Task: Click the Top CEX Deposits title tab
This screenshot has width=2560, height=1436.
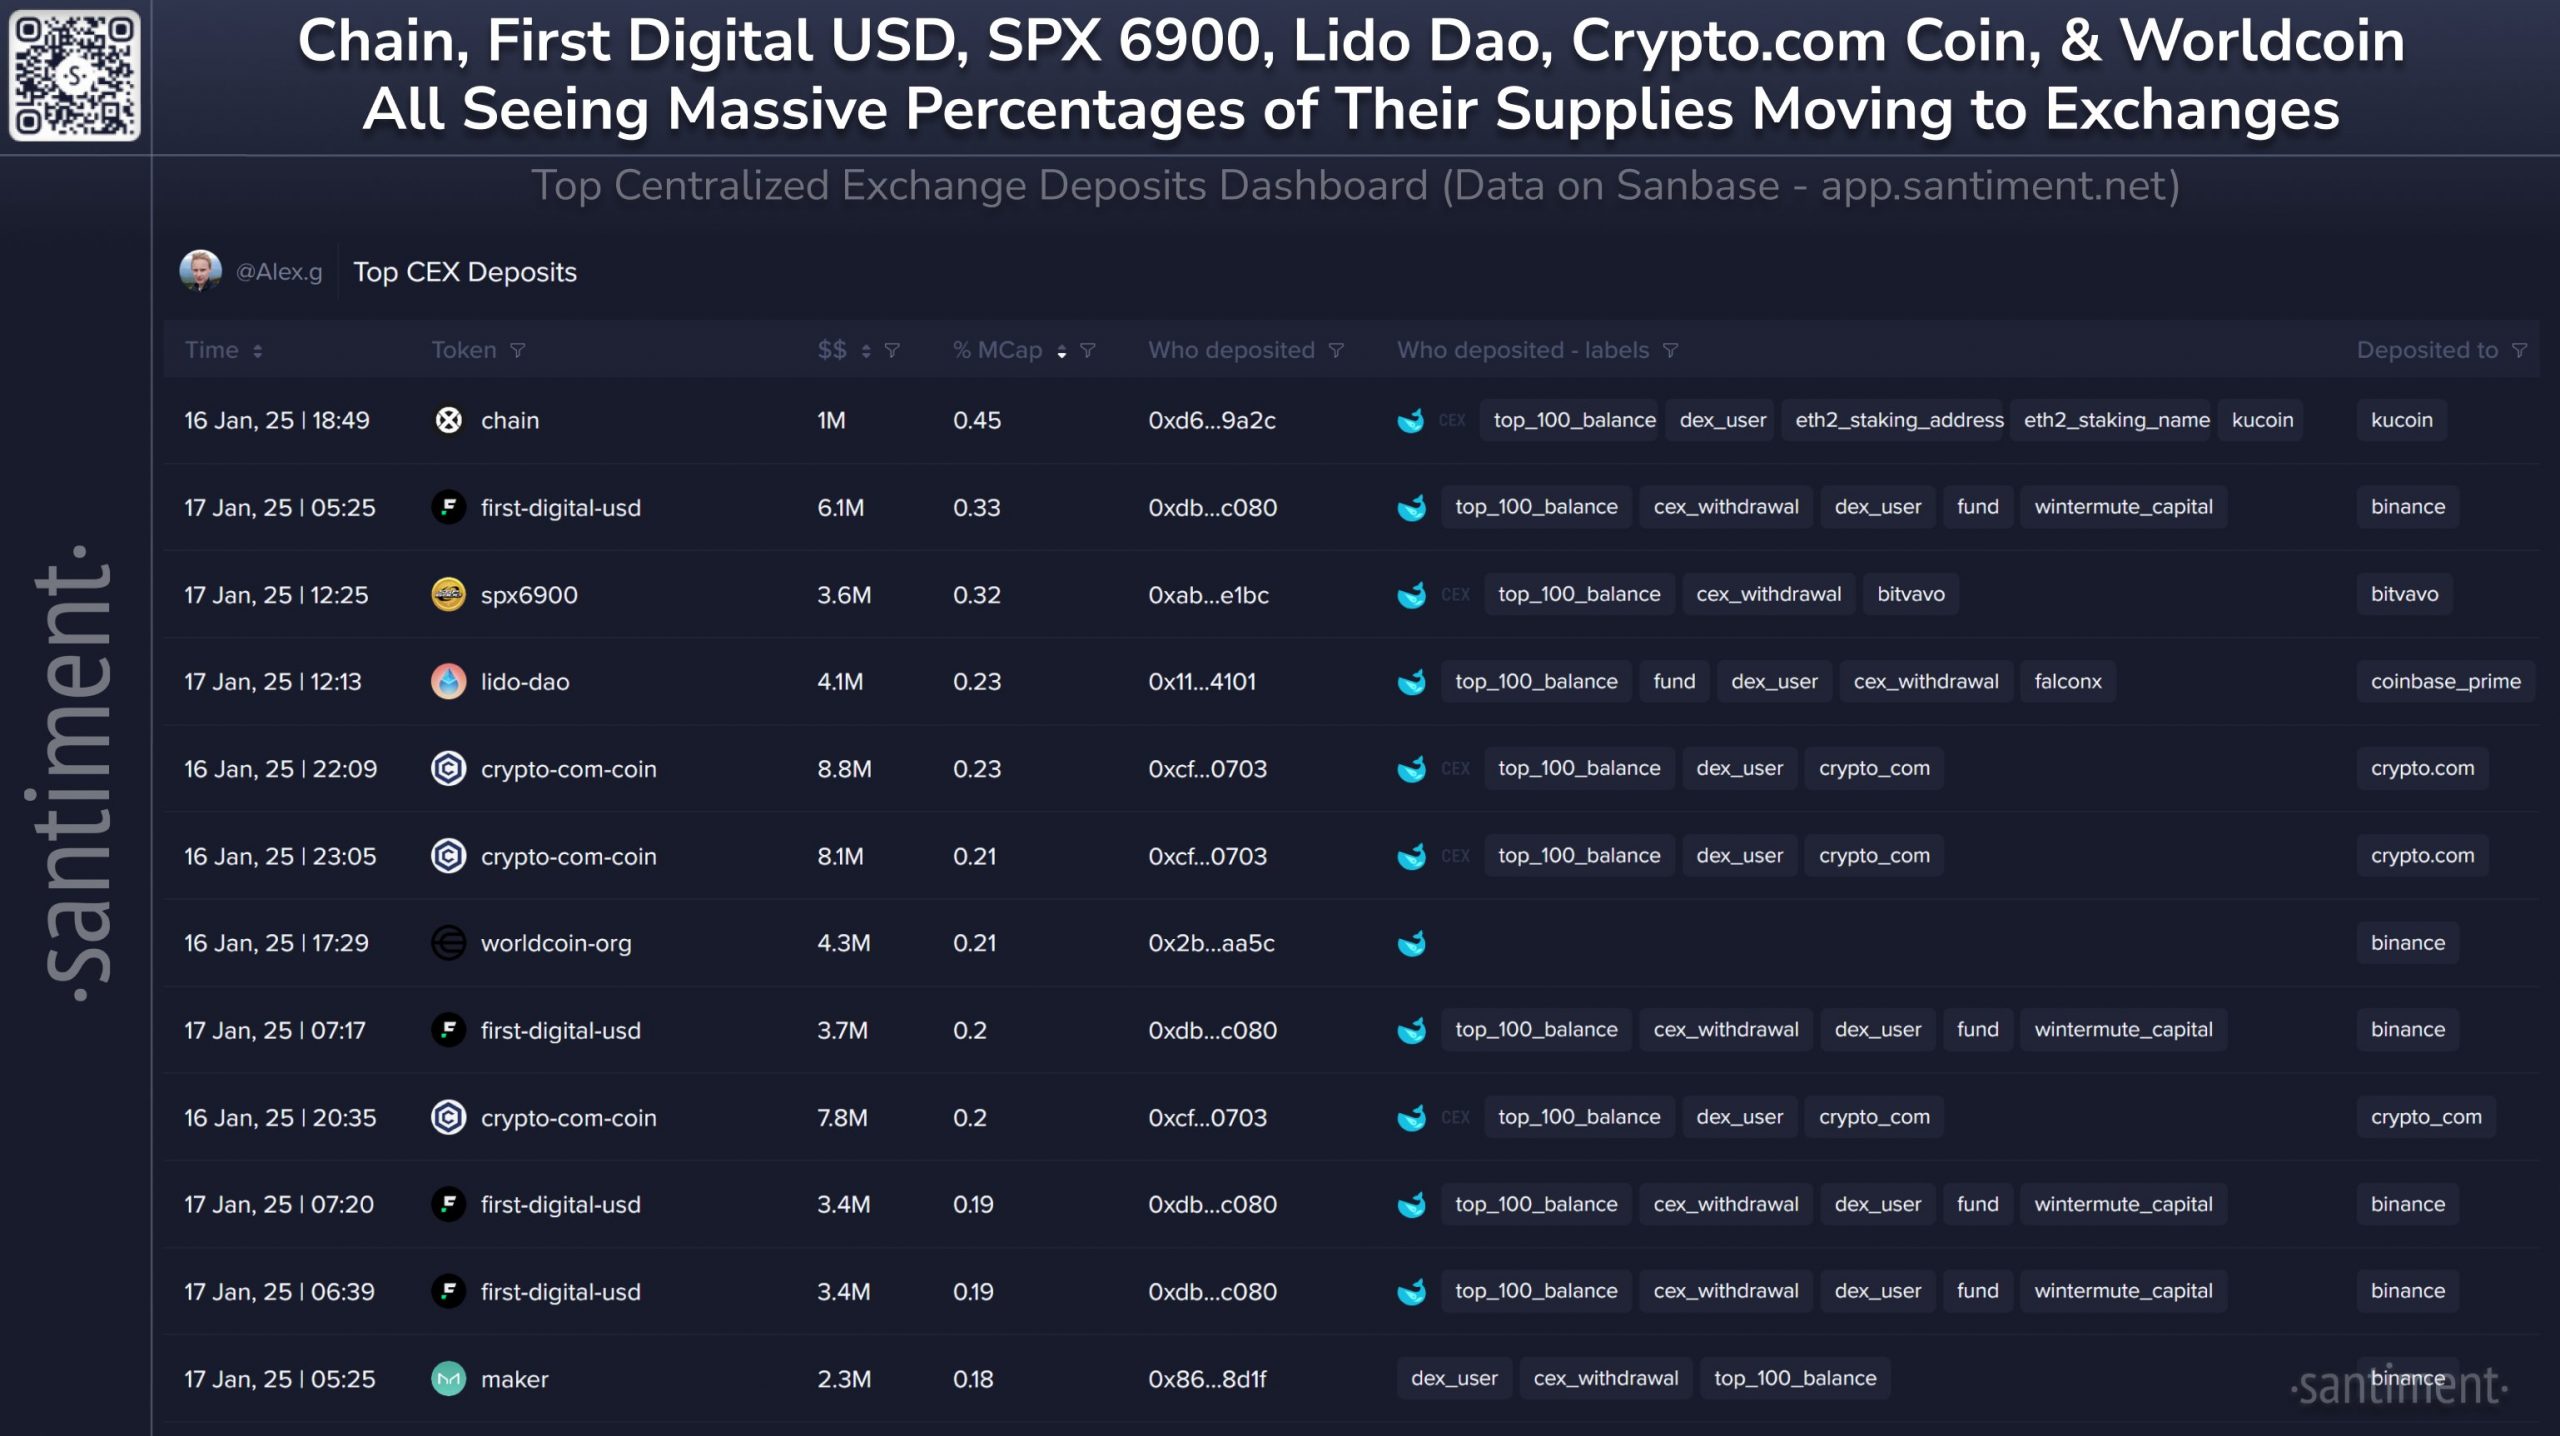Action: pos(464,272)
